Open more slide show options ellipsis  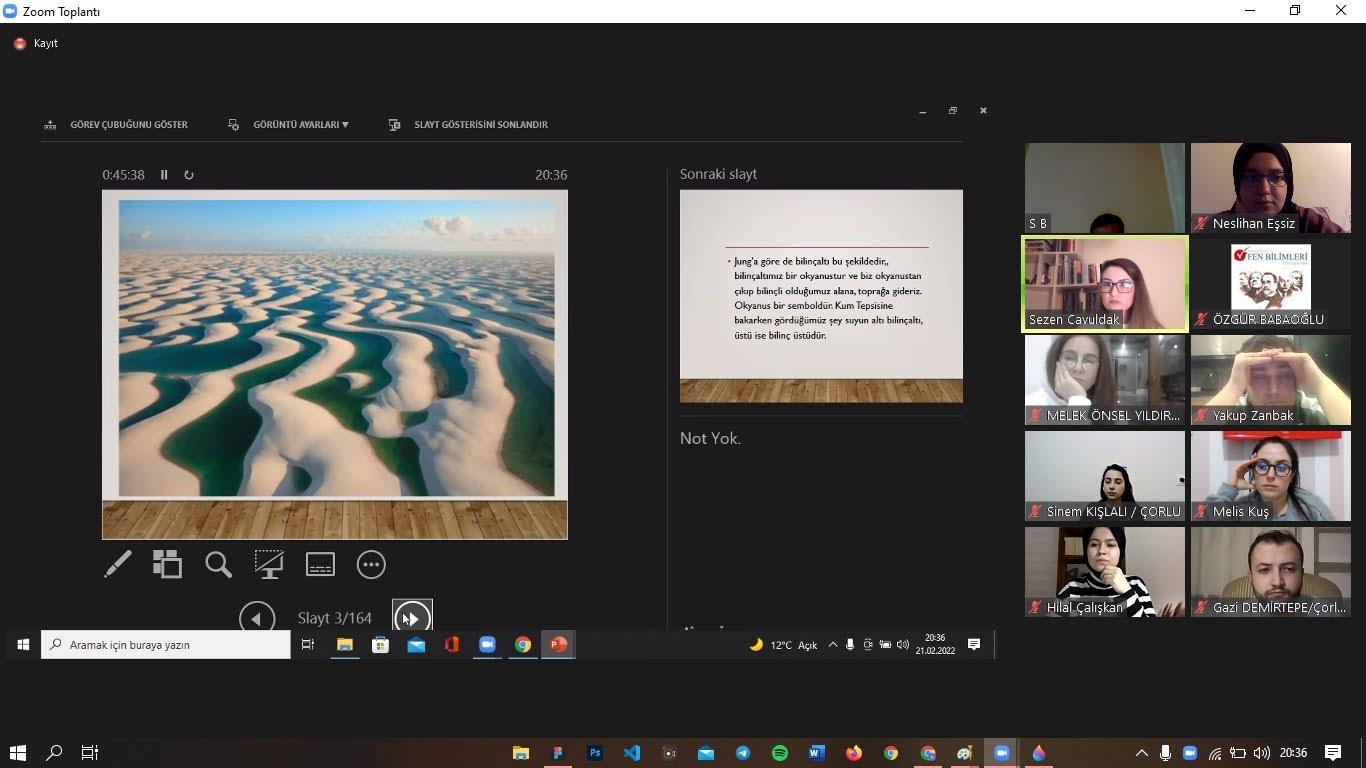point(371,565)
